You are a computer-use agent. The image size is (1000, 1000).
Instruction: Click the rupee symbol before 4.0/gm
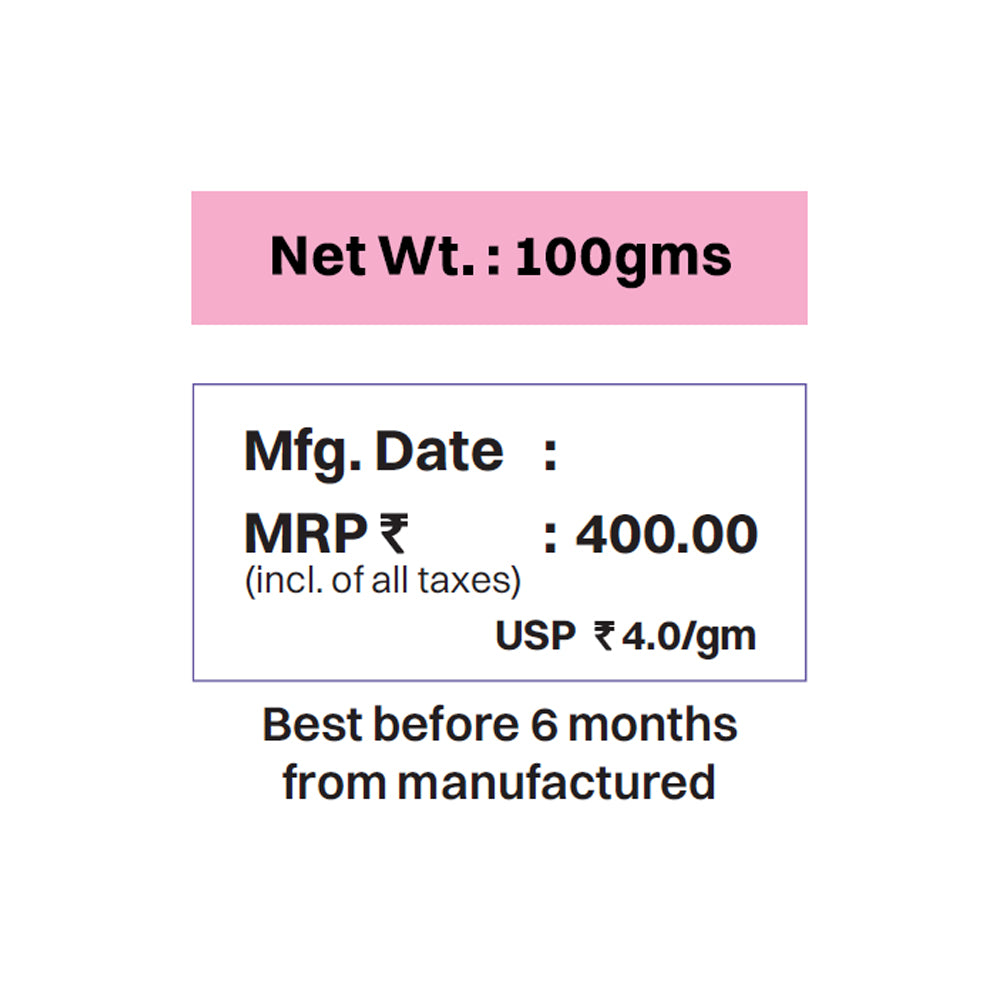tap(605, 635)
